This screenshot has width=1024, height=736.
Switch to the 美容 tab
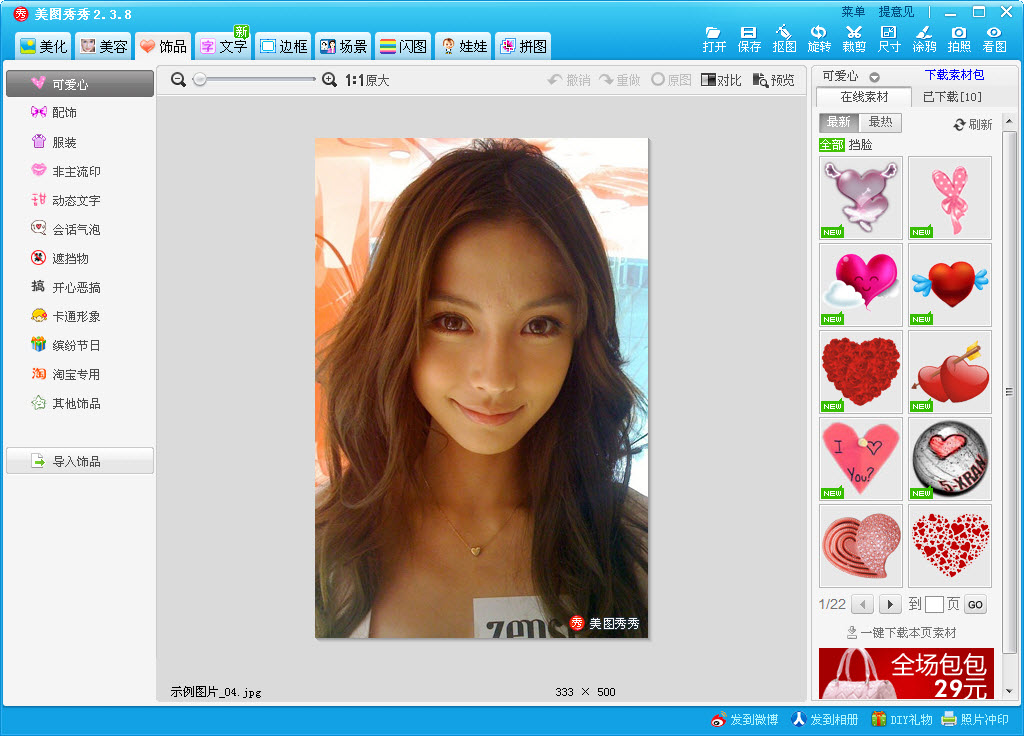[x=103, y=46]
